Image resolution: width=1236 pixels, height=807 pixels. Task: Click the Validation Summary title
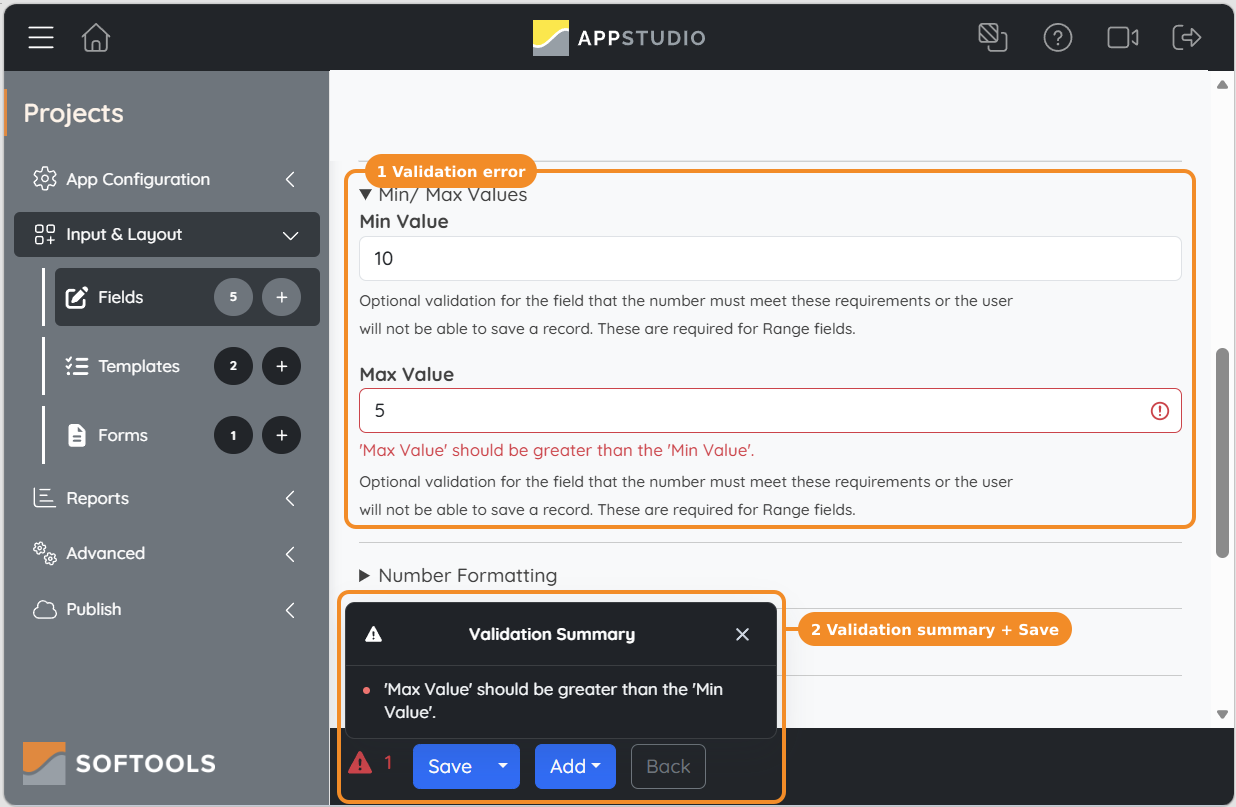552,634
